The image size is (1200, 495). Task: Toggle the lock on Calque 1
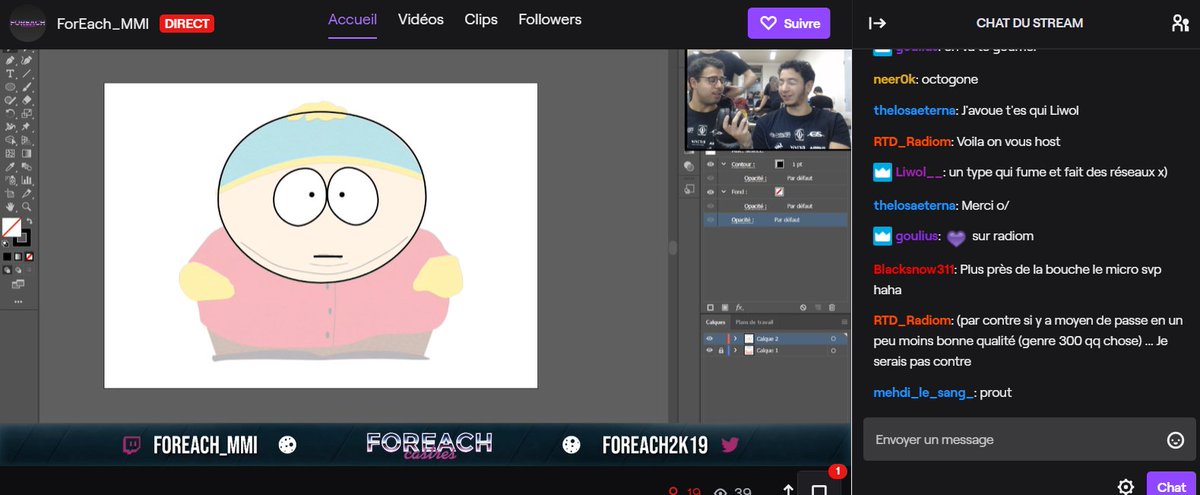pos(721,350)
